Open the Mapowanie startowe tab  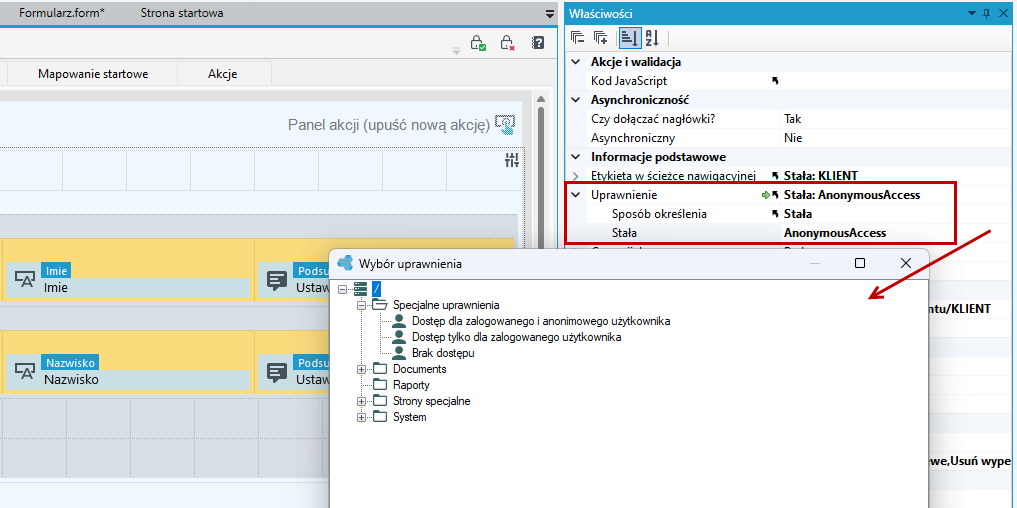coord(93,73)
